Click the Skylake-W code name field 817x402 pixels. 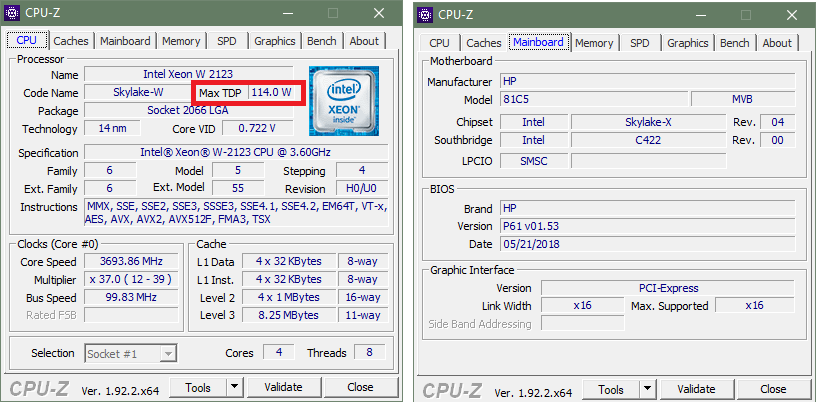(x=138, y=93)
